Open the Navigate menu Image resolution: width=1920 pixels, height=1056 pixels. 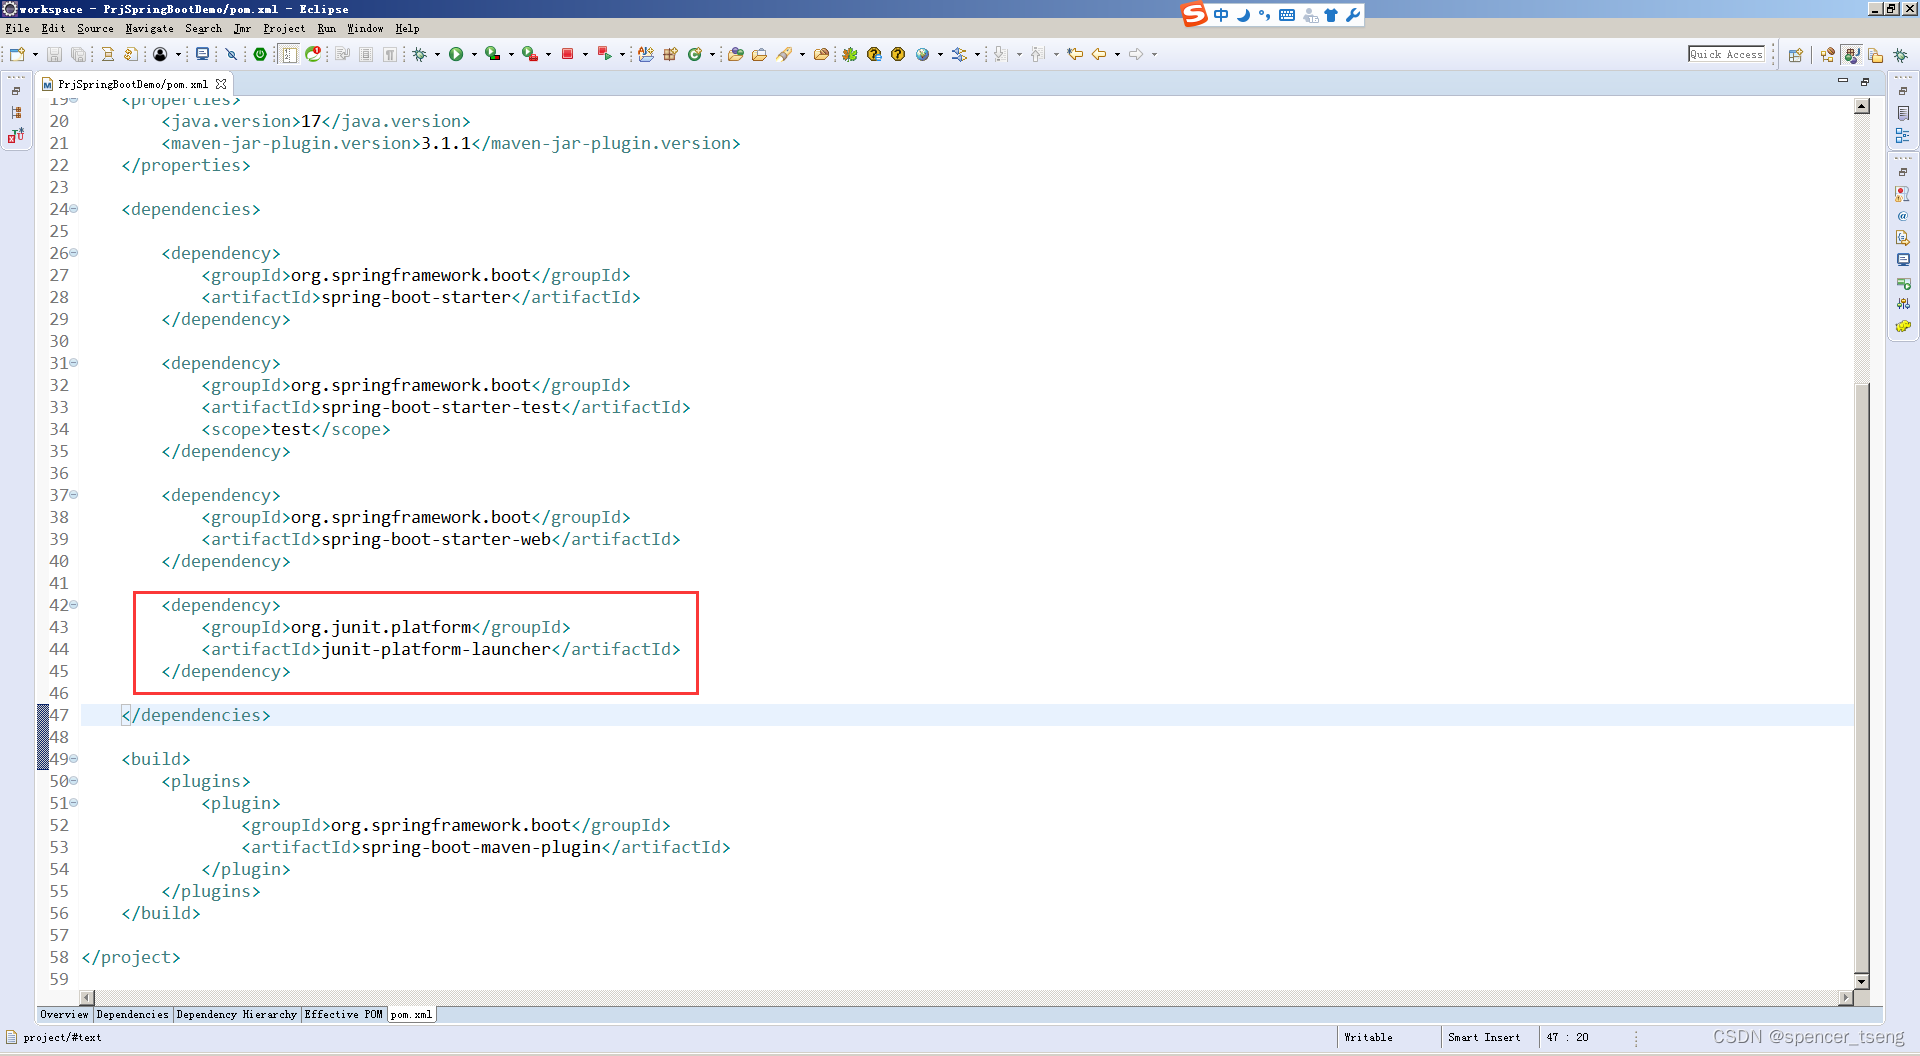pos(149,28)
